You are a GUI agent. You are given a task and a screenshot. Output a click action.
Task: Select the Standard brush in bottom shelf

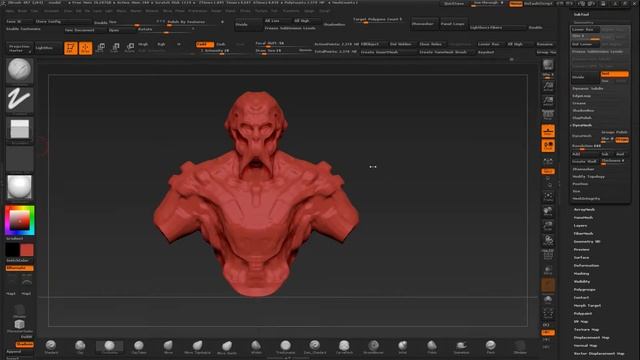coord(51,347)
